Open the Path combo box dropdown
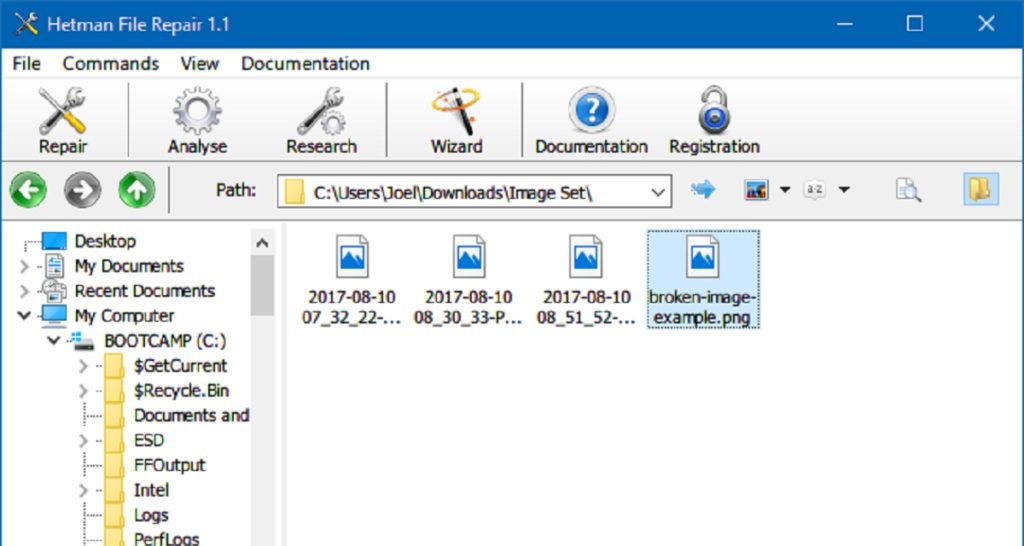 tap(657, 191)
